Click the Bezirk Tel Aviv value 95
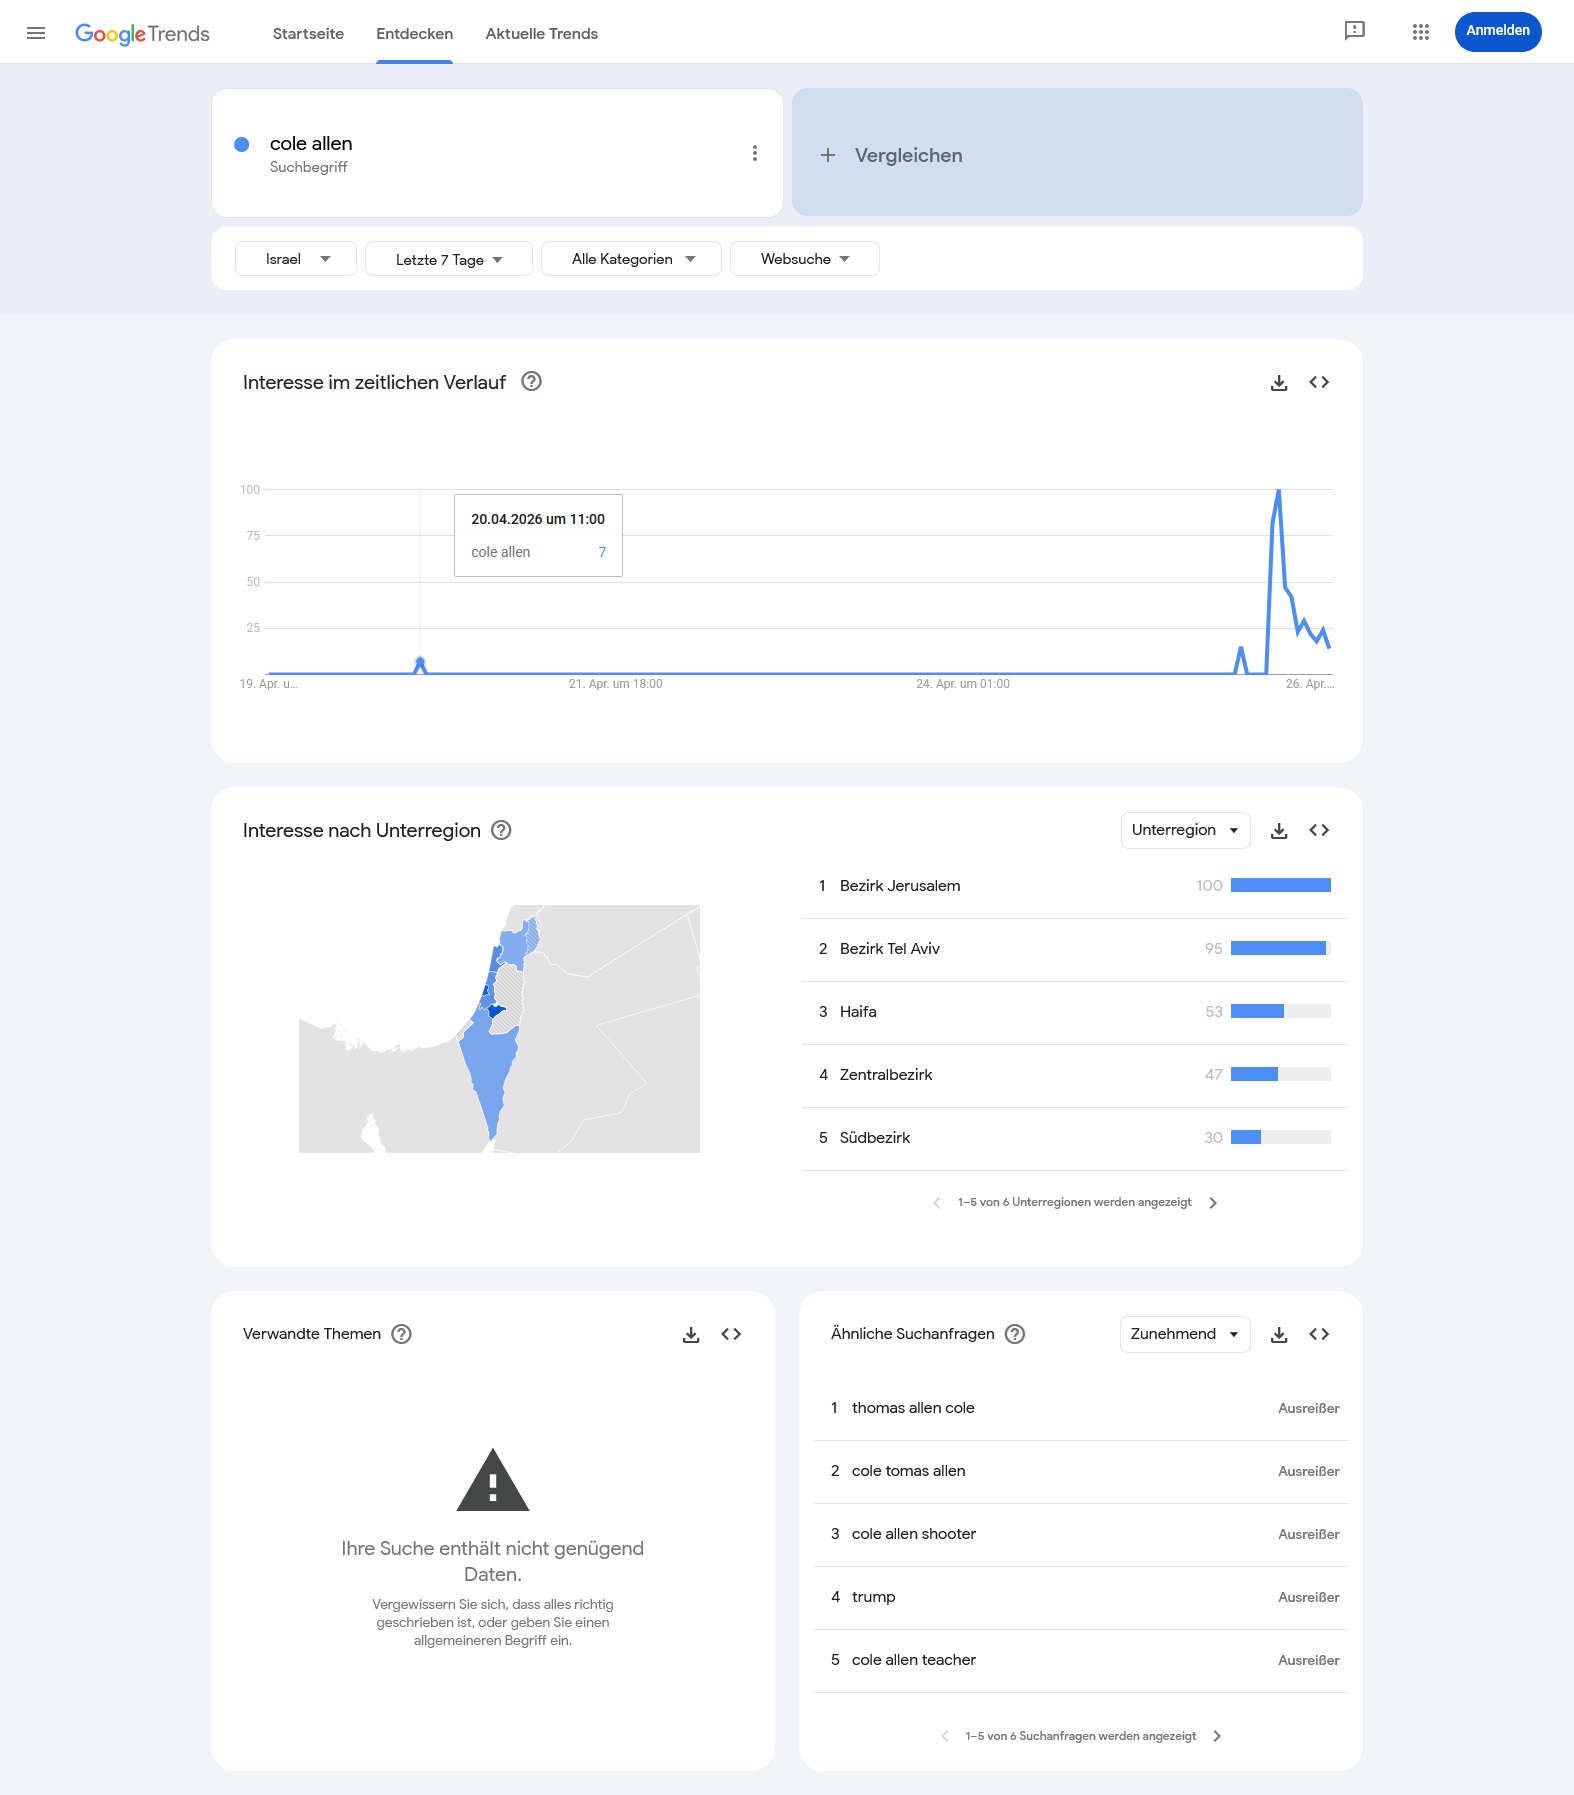1574x1795 pixels. (x=1214, y=949)
